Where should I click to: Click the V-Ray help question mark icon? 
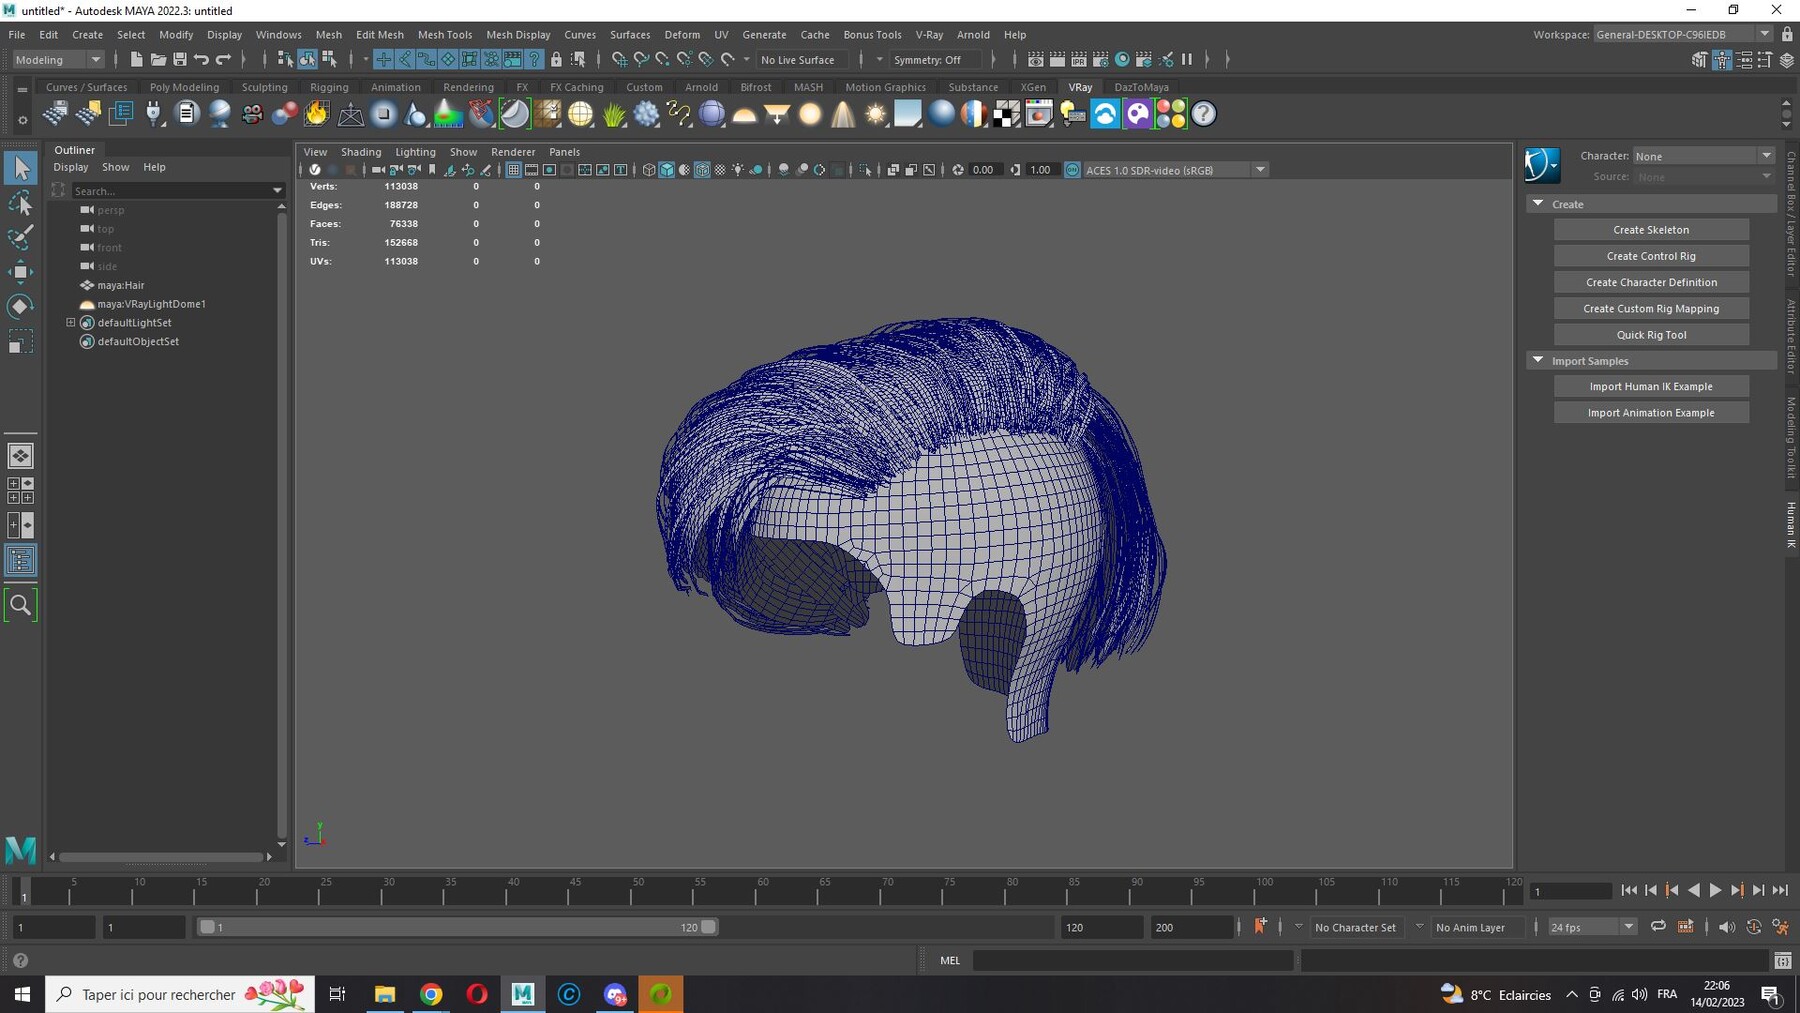click(1204, 114)
